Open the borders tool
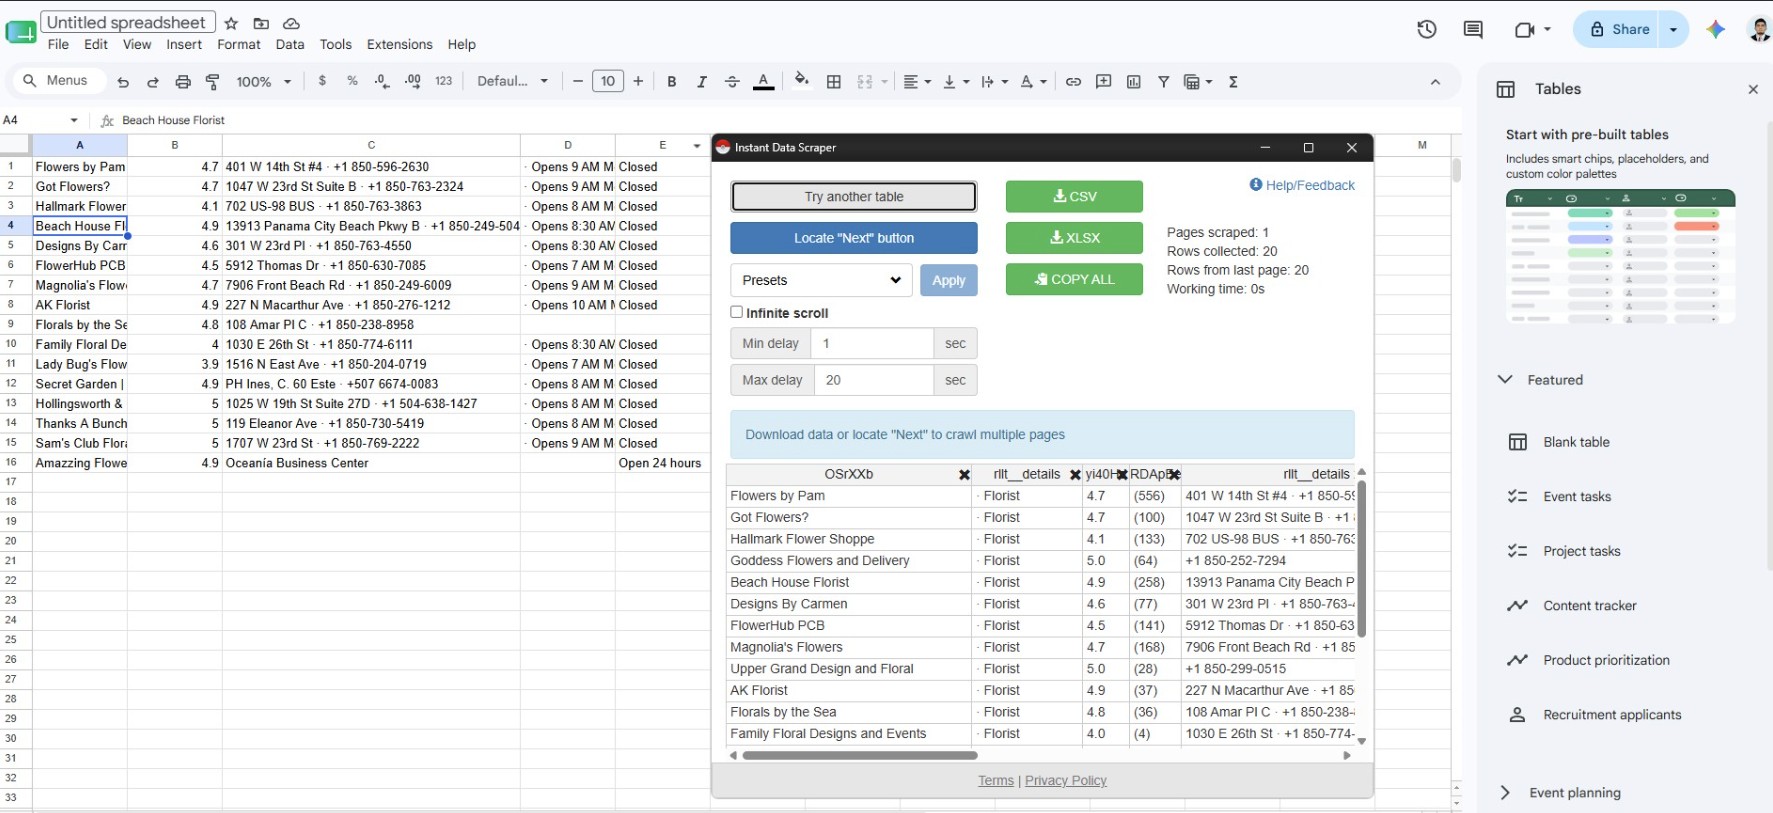 pyautogui.click(x=834, y=82)
